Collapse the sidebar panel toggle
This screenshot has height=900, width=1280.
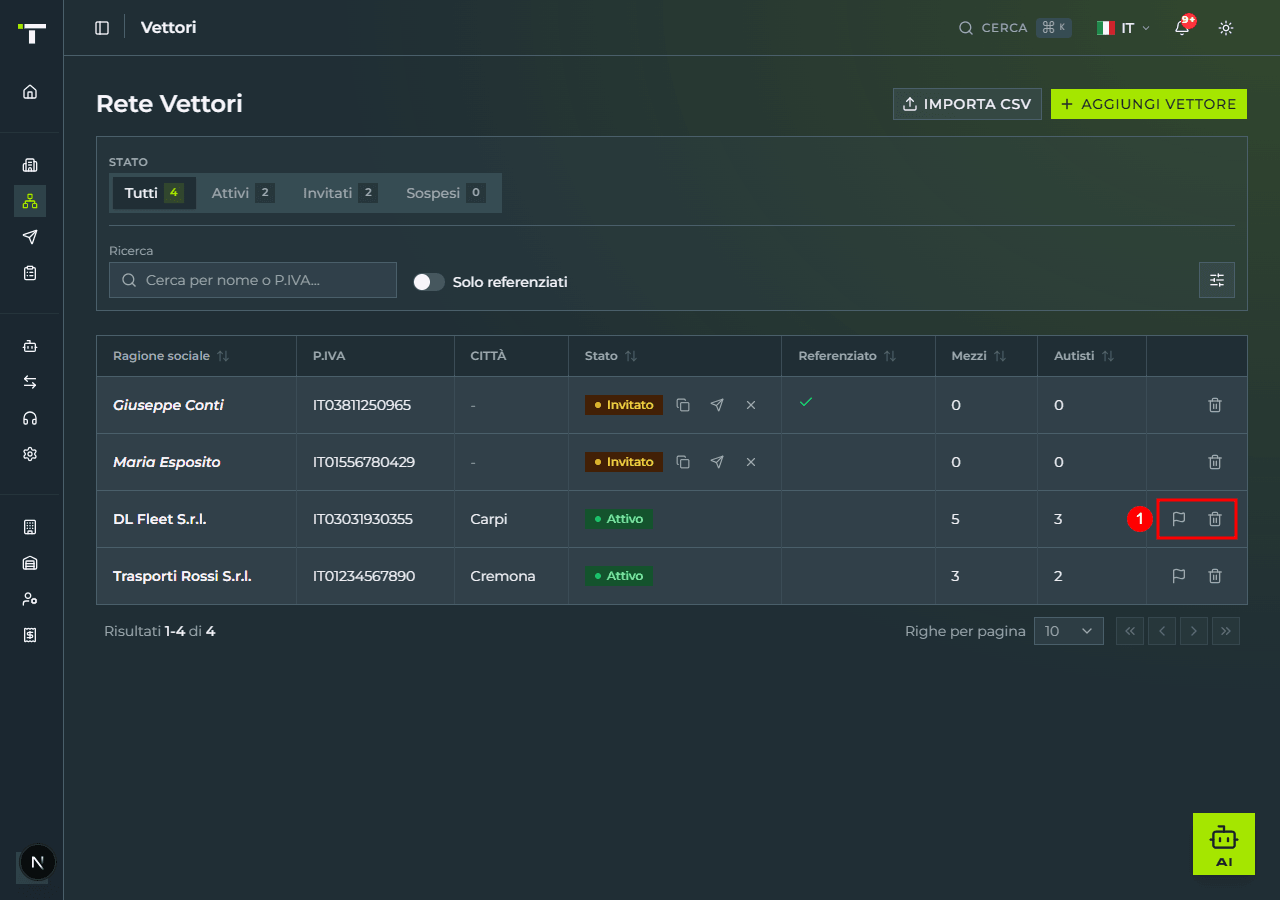(x=102, y=28)
